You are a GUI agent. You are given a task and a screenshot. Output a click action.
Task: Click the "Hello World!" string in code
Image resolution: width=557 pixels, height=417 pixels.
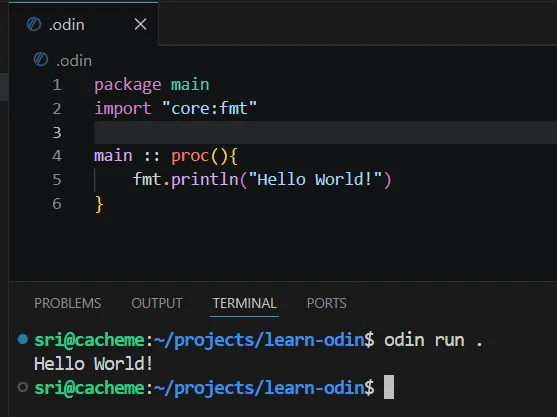pos(315,179)
